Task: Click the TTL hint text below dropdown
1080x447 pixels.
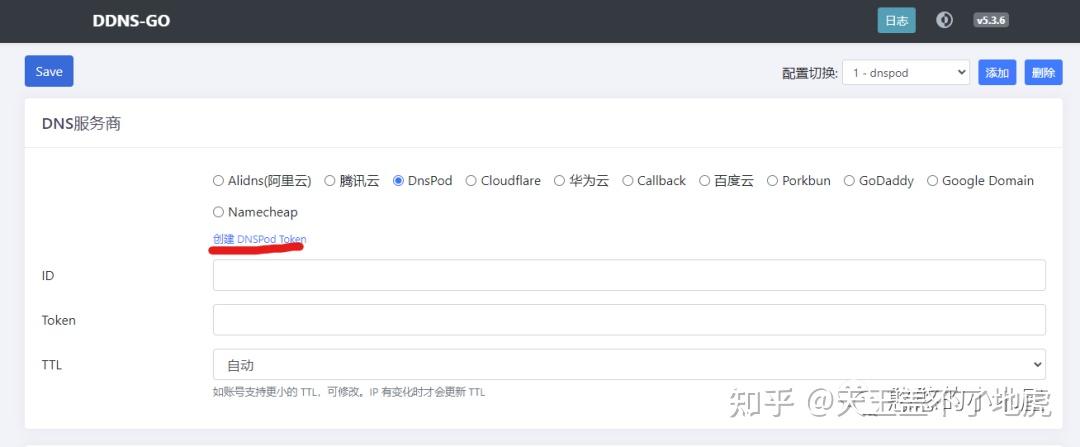Action: 349,392
